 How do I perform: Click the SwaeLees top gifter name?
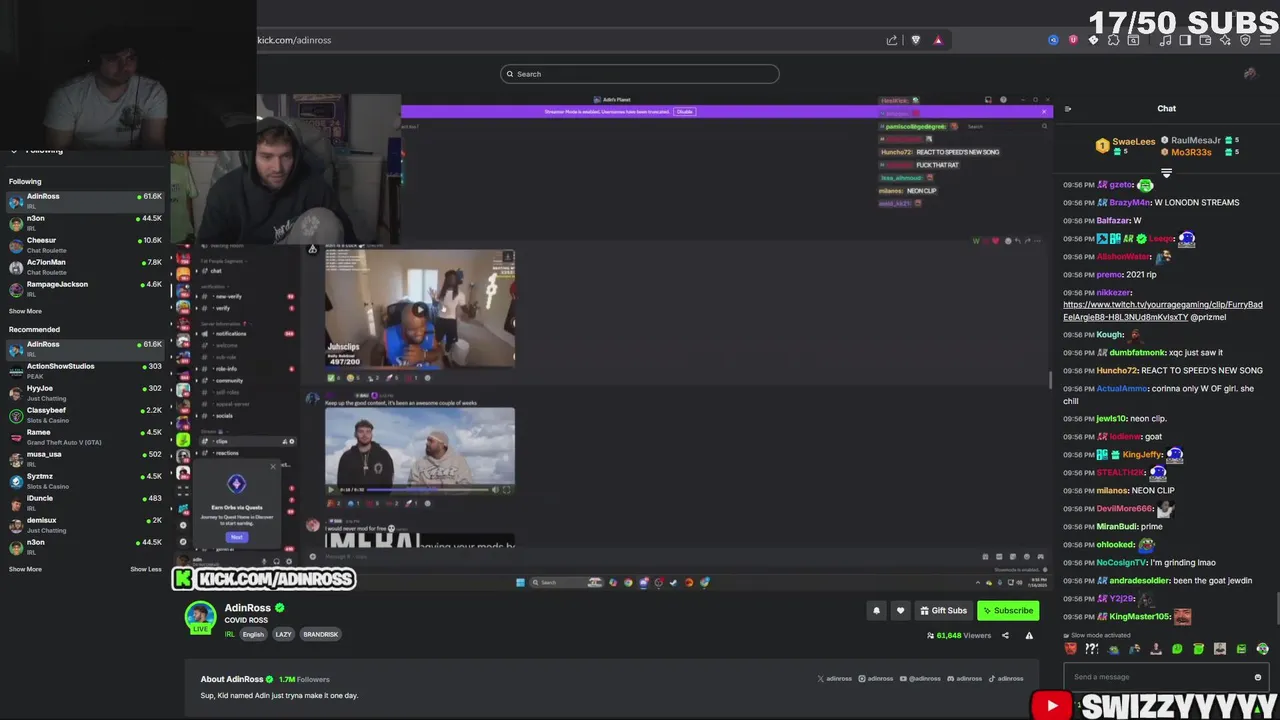tap(1134, 142)
